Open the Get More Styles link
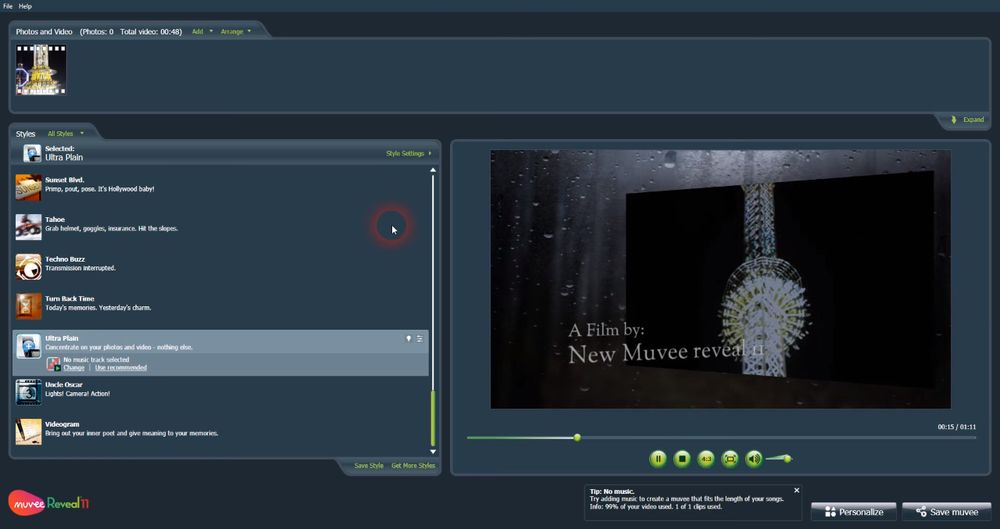1000x529 pixels. pos(413,466)
